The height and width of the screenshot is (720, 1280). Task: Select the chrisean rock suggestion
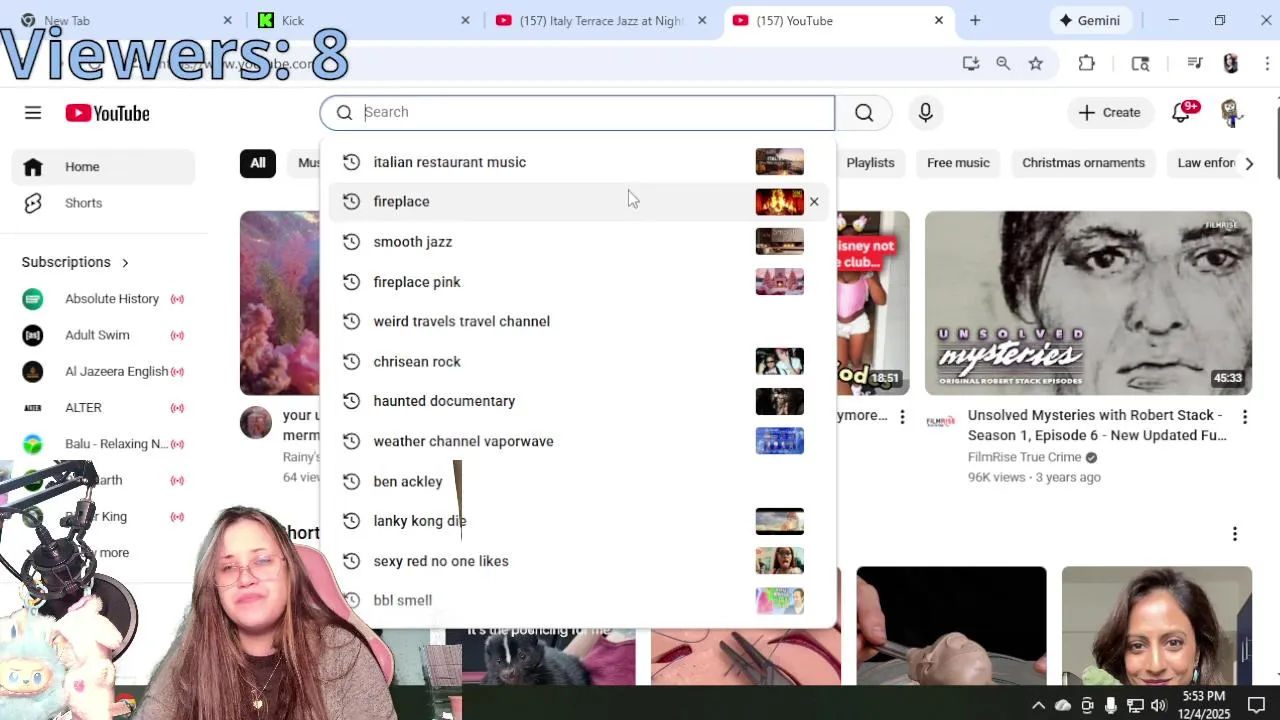[577, 361]
